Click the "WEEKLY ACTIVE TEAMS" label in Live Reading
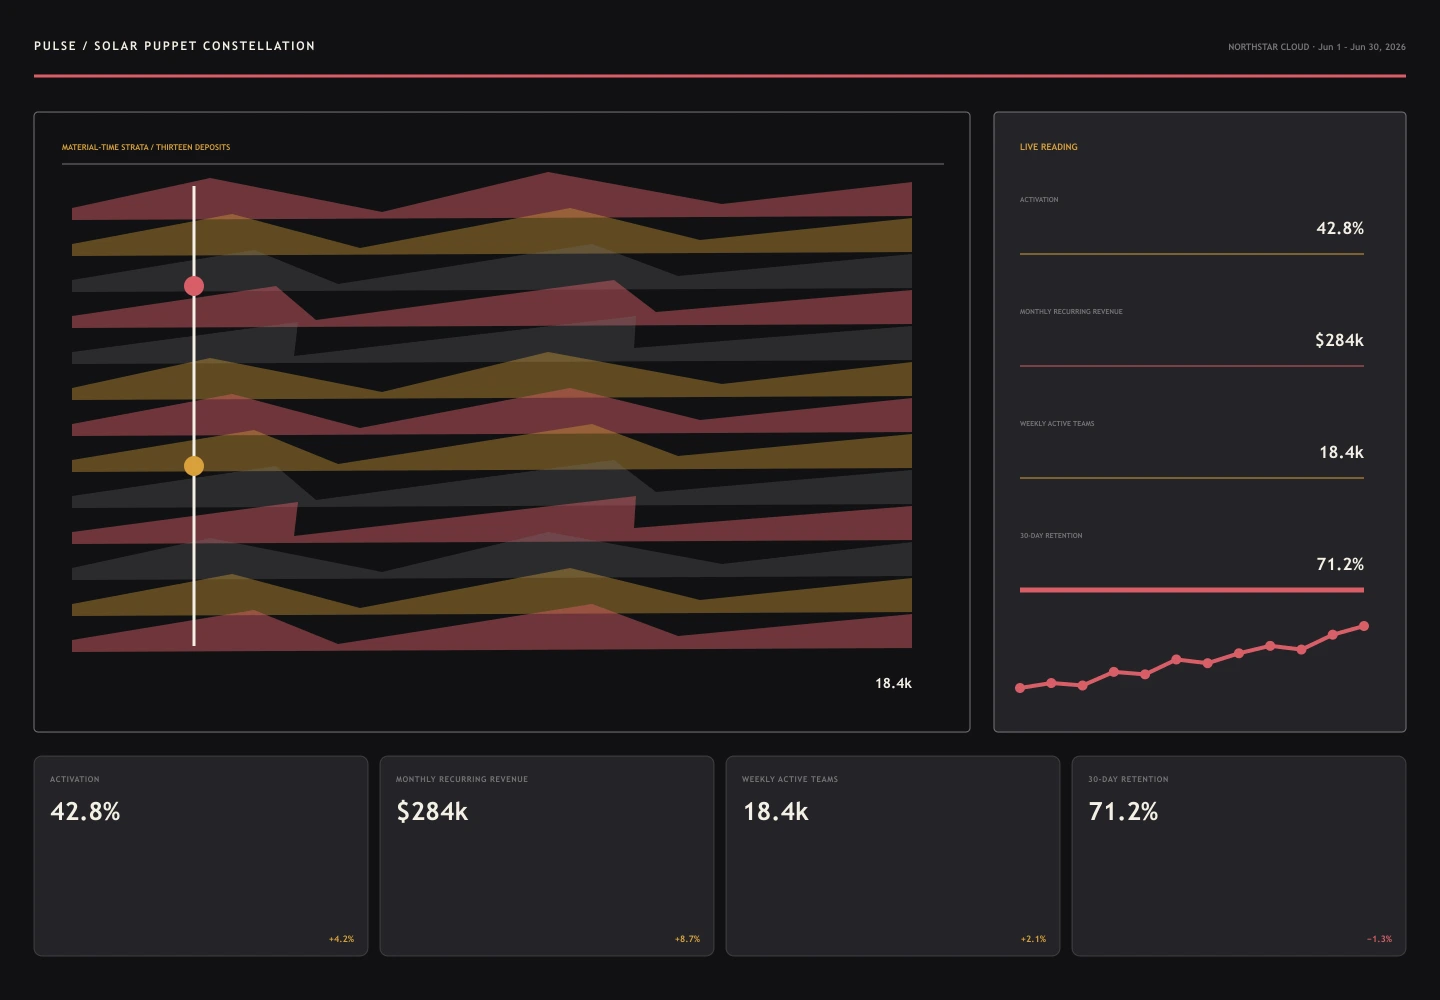 [x=1057, y=424]
